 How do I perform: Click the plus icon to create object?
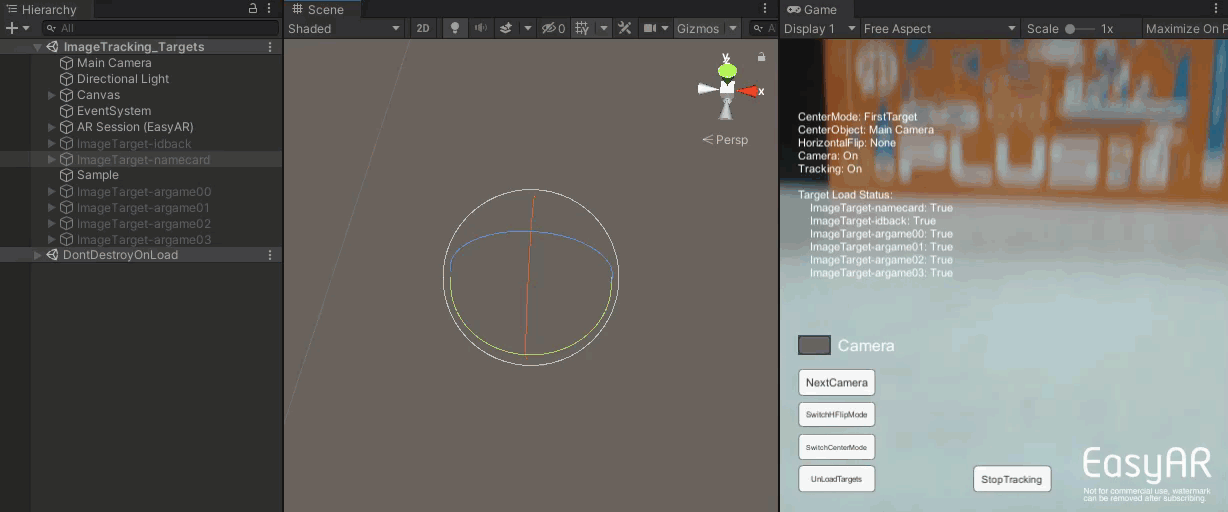(x=12, y=28)
